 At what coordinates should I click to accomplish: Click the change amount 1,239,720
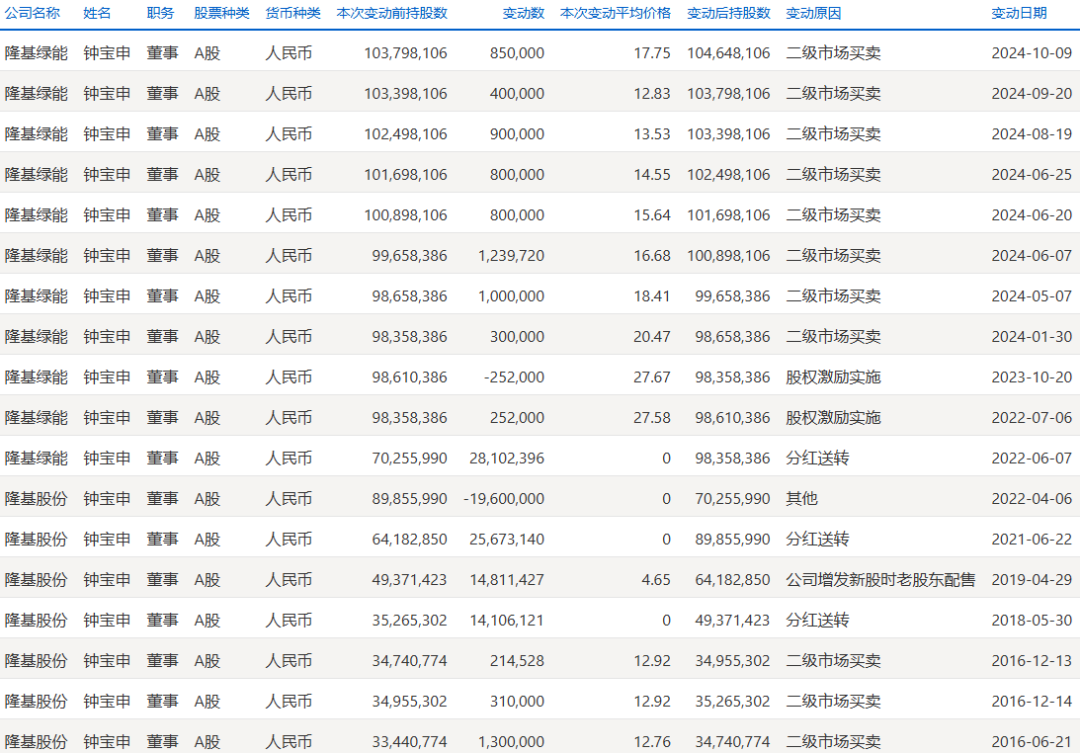(x=511, y=256)
